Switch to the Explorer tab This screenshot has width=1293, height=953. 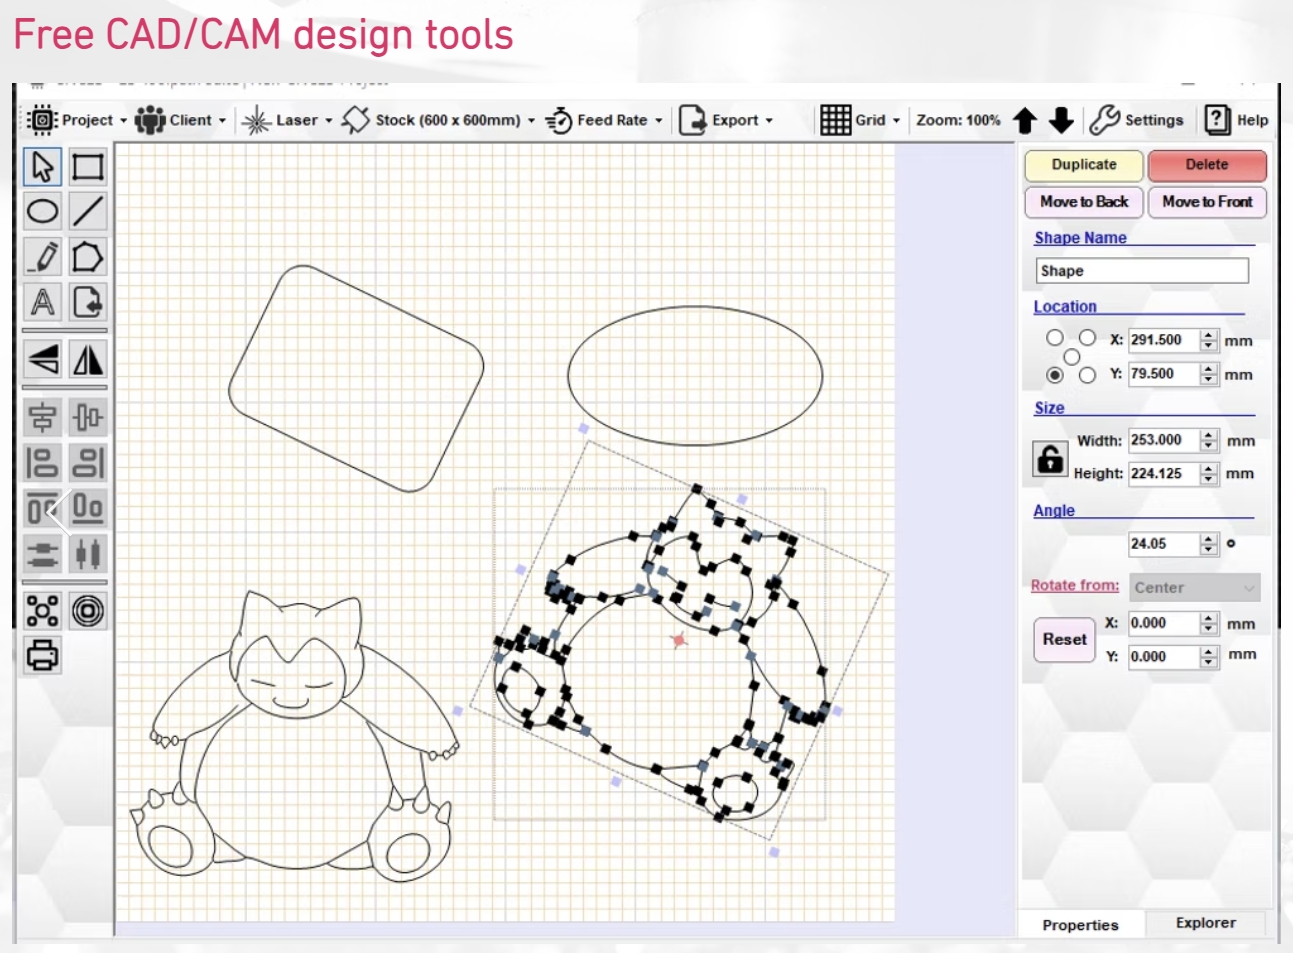point(1205,923)
